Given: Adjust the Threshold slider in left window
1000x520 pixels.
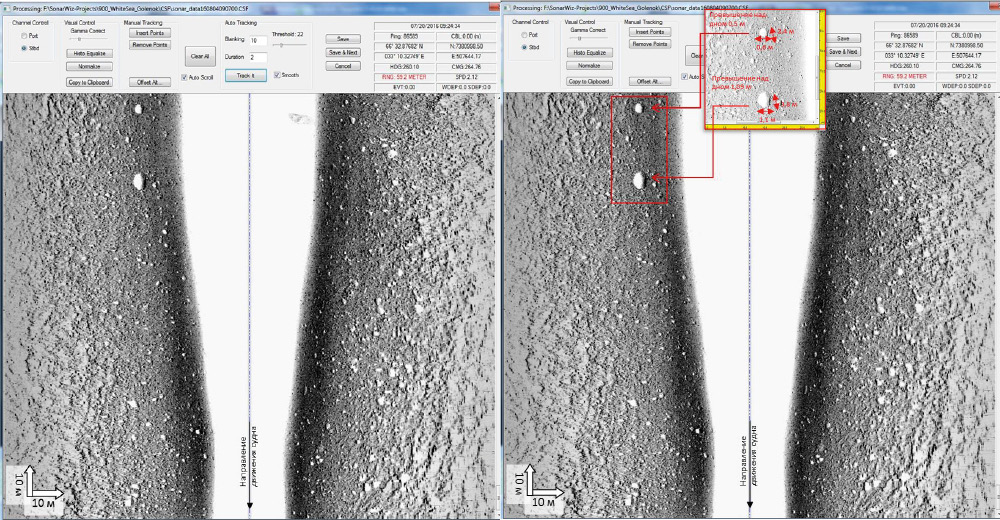Looking at the screenshot, I should 290,45.
